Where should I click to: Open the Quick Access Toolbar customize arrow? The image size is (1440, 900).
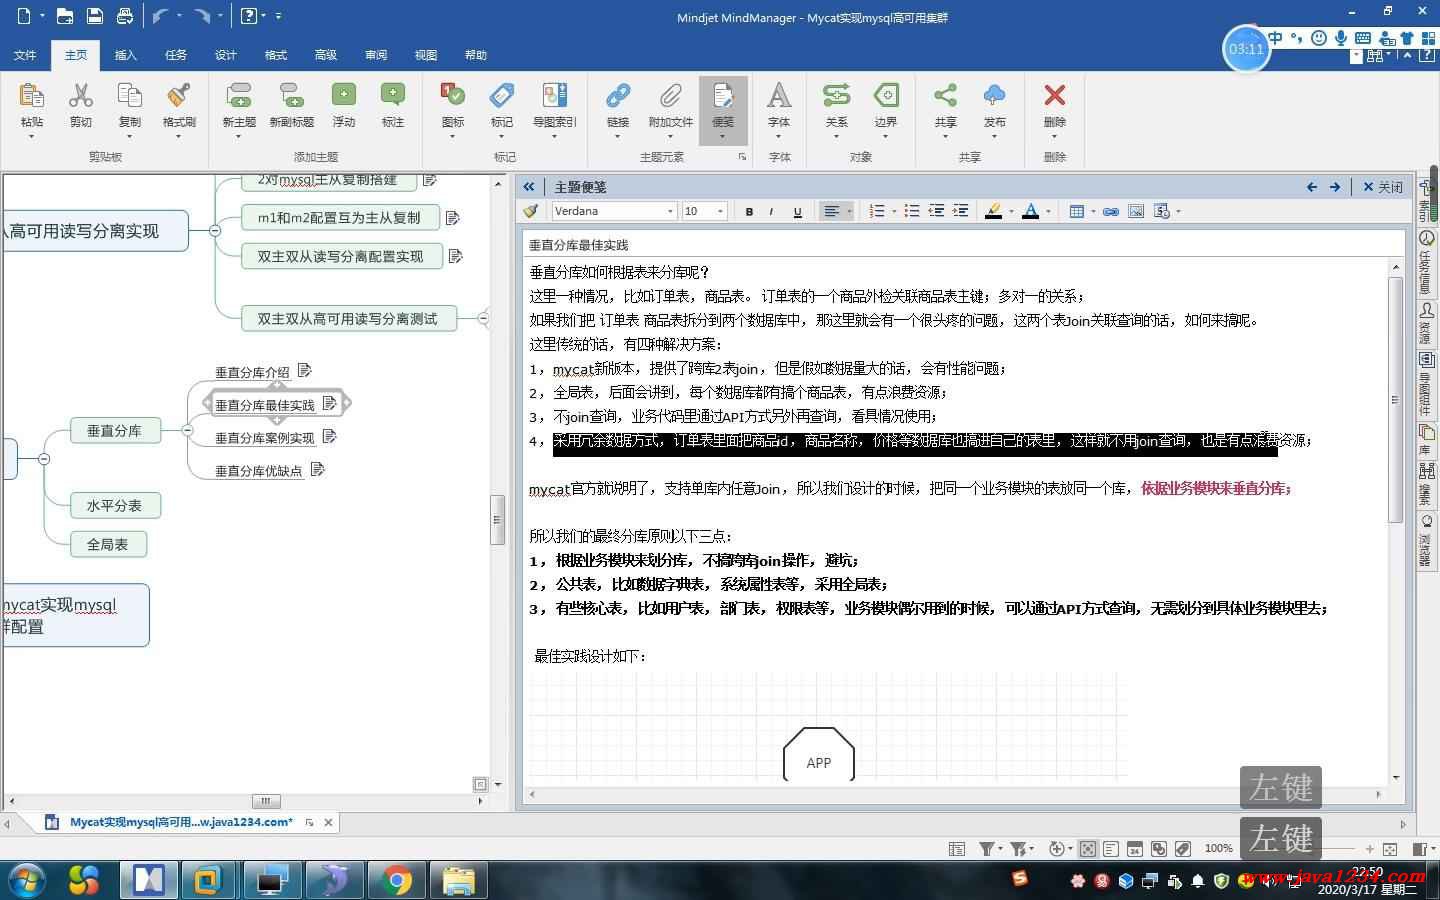click(x=278, y=16)
